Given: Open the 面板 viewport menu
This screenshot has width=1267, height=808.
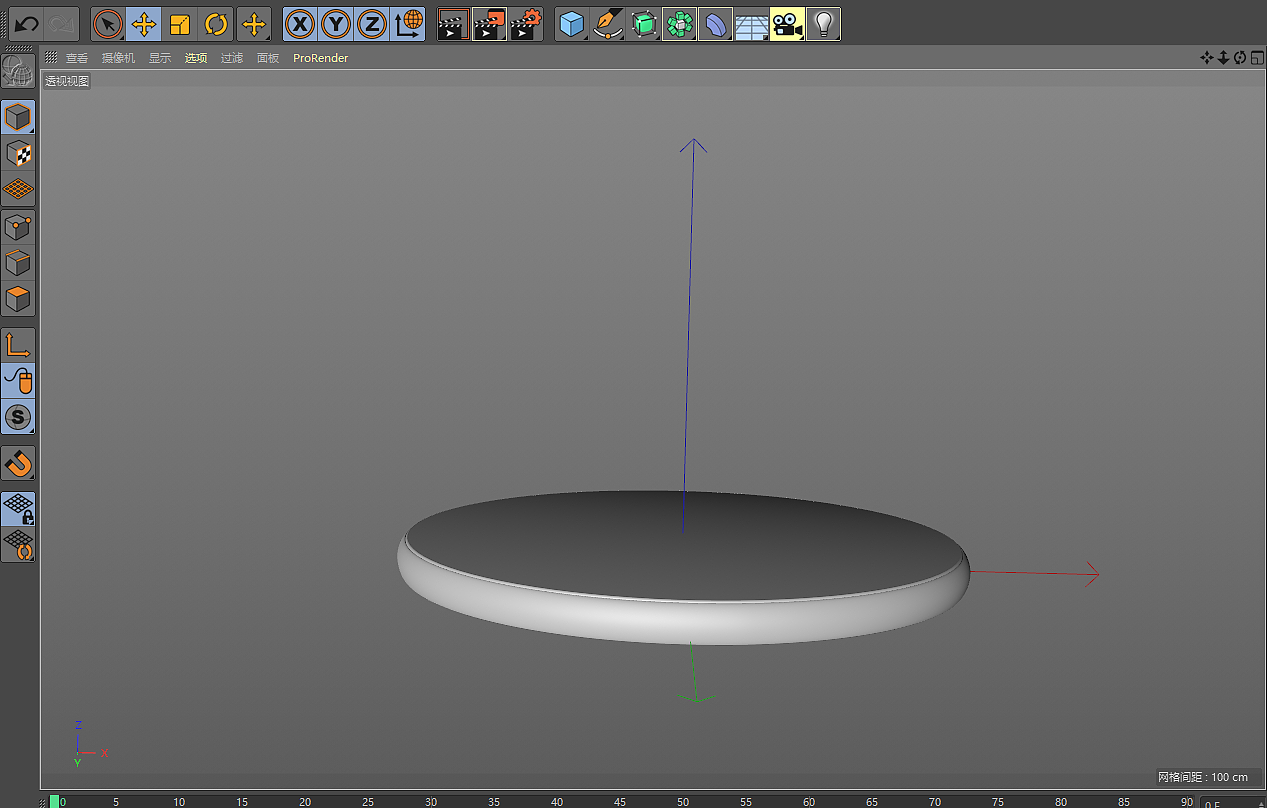Looking at the screenshot, I should coord(268,58).
